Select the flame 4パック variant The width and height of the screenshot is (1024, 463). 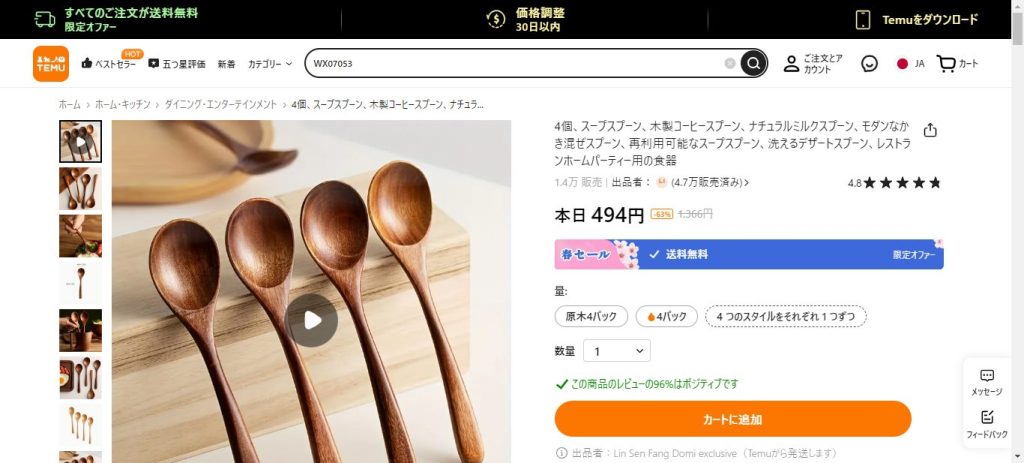click(666, 317)
